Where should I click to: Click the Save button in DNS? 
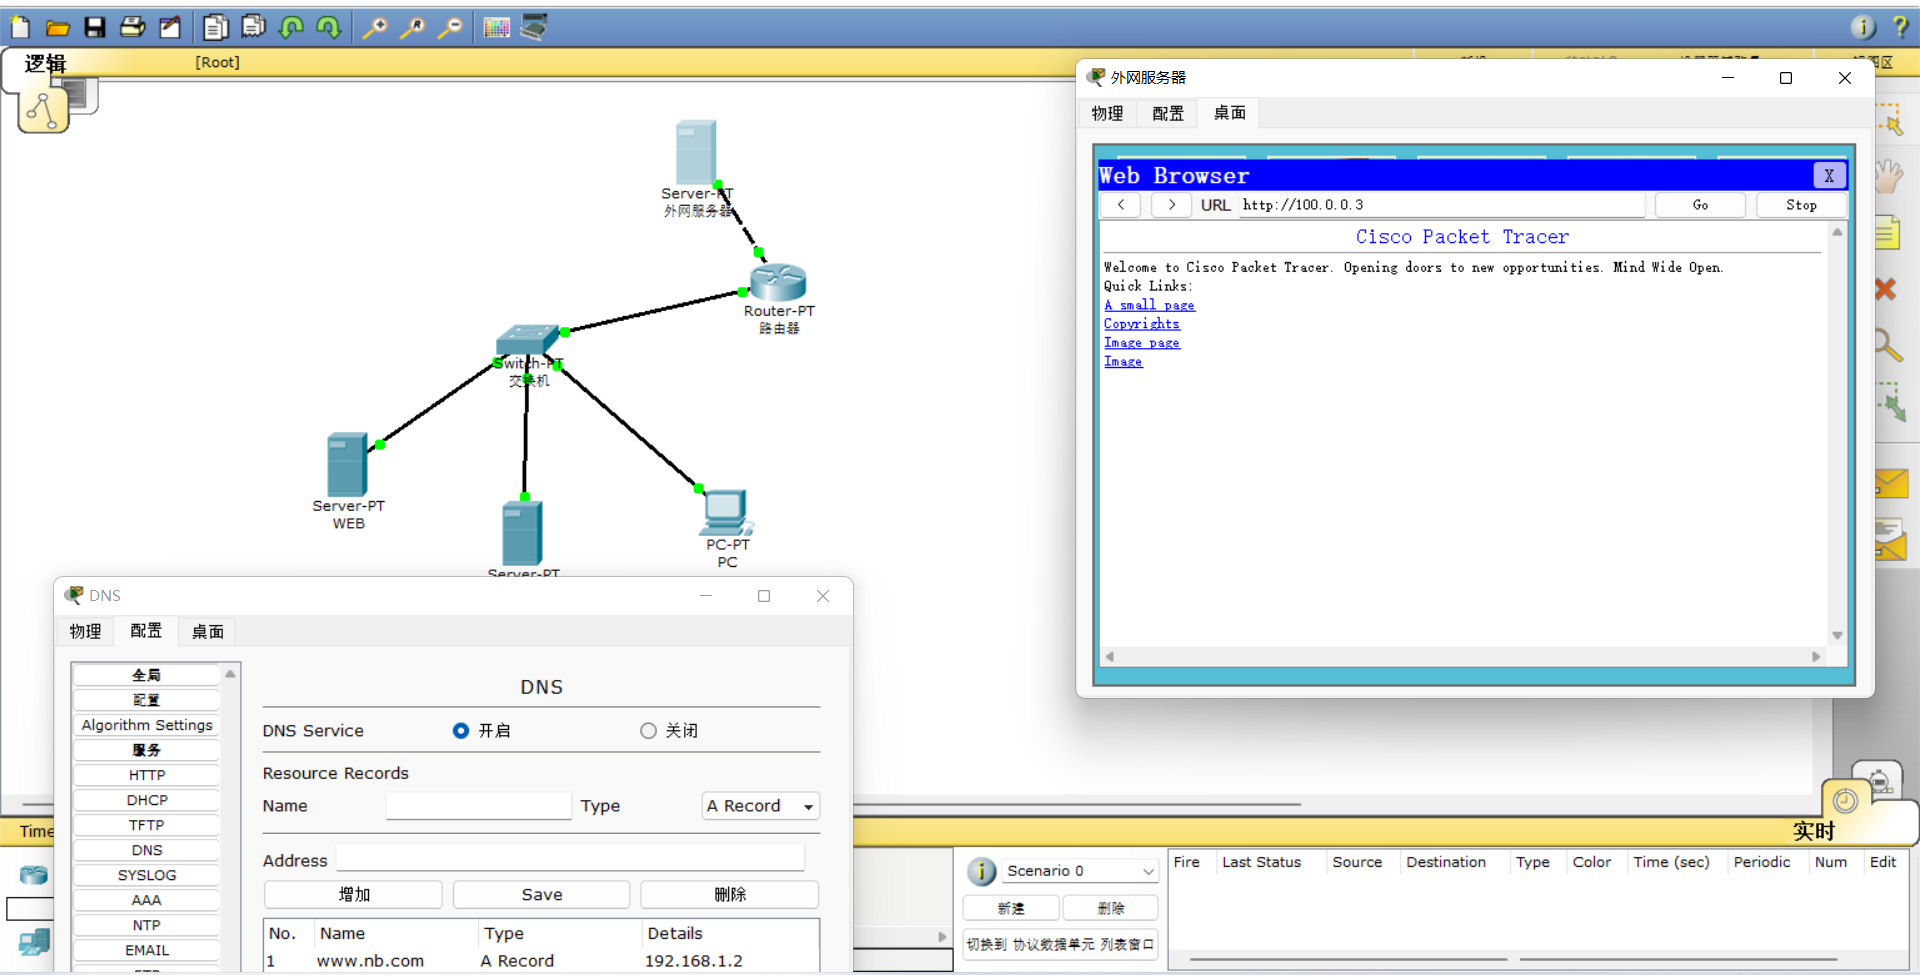[x=542, y=895]
